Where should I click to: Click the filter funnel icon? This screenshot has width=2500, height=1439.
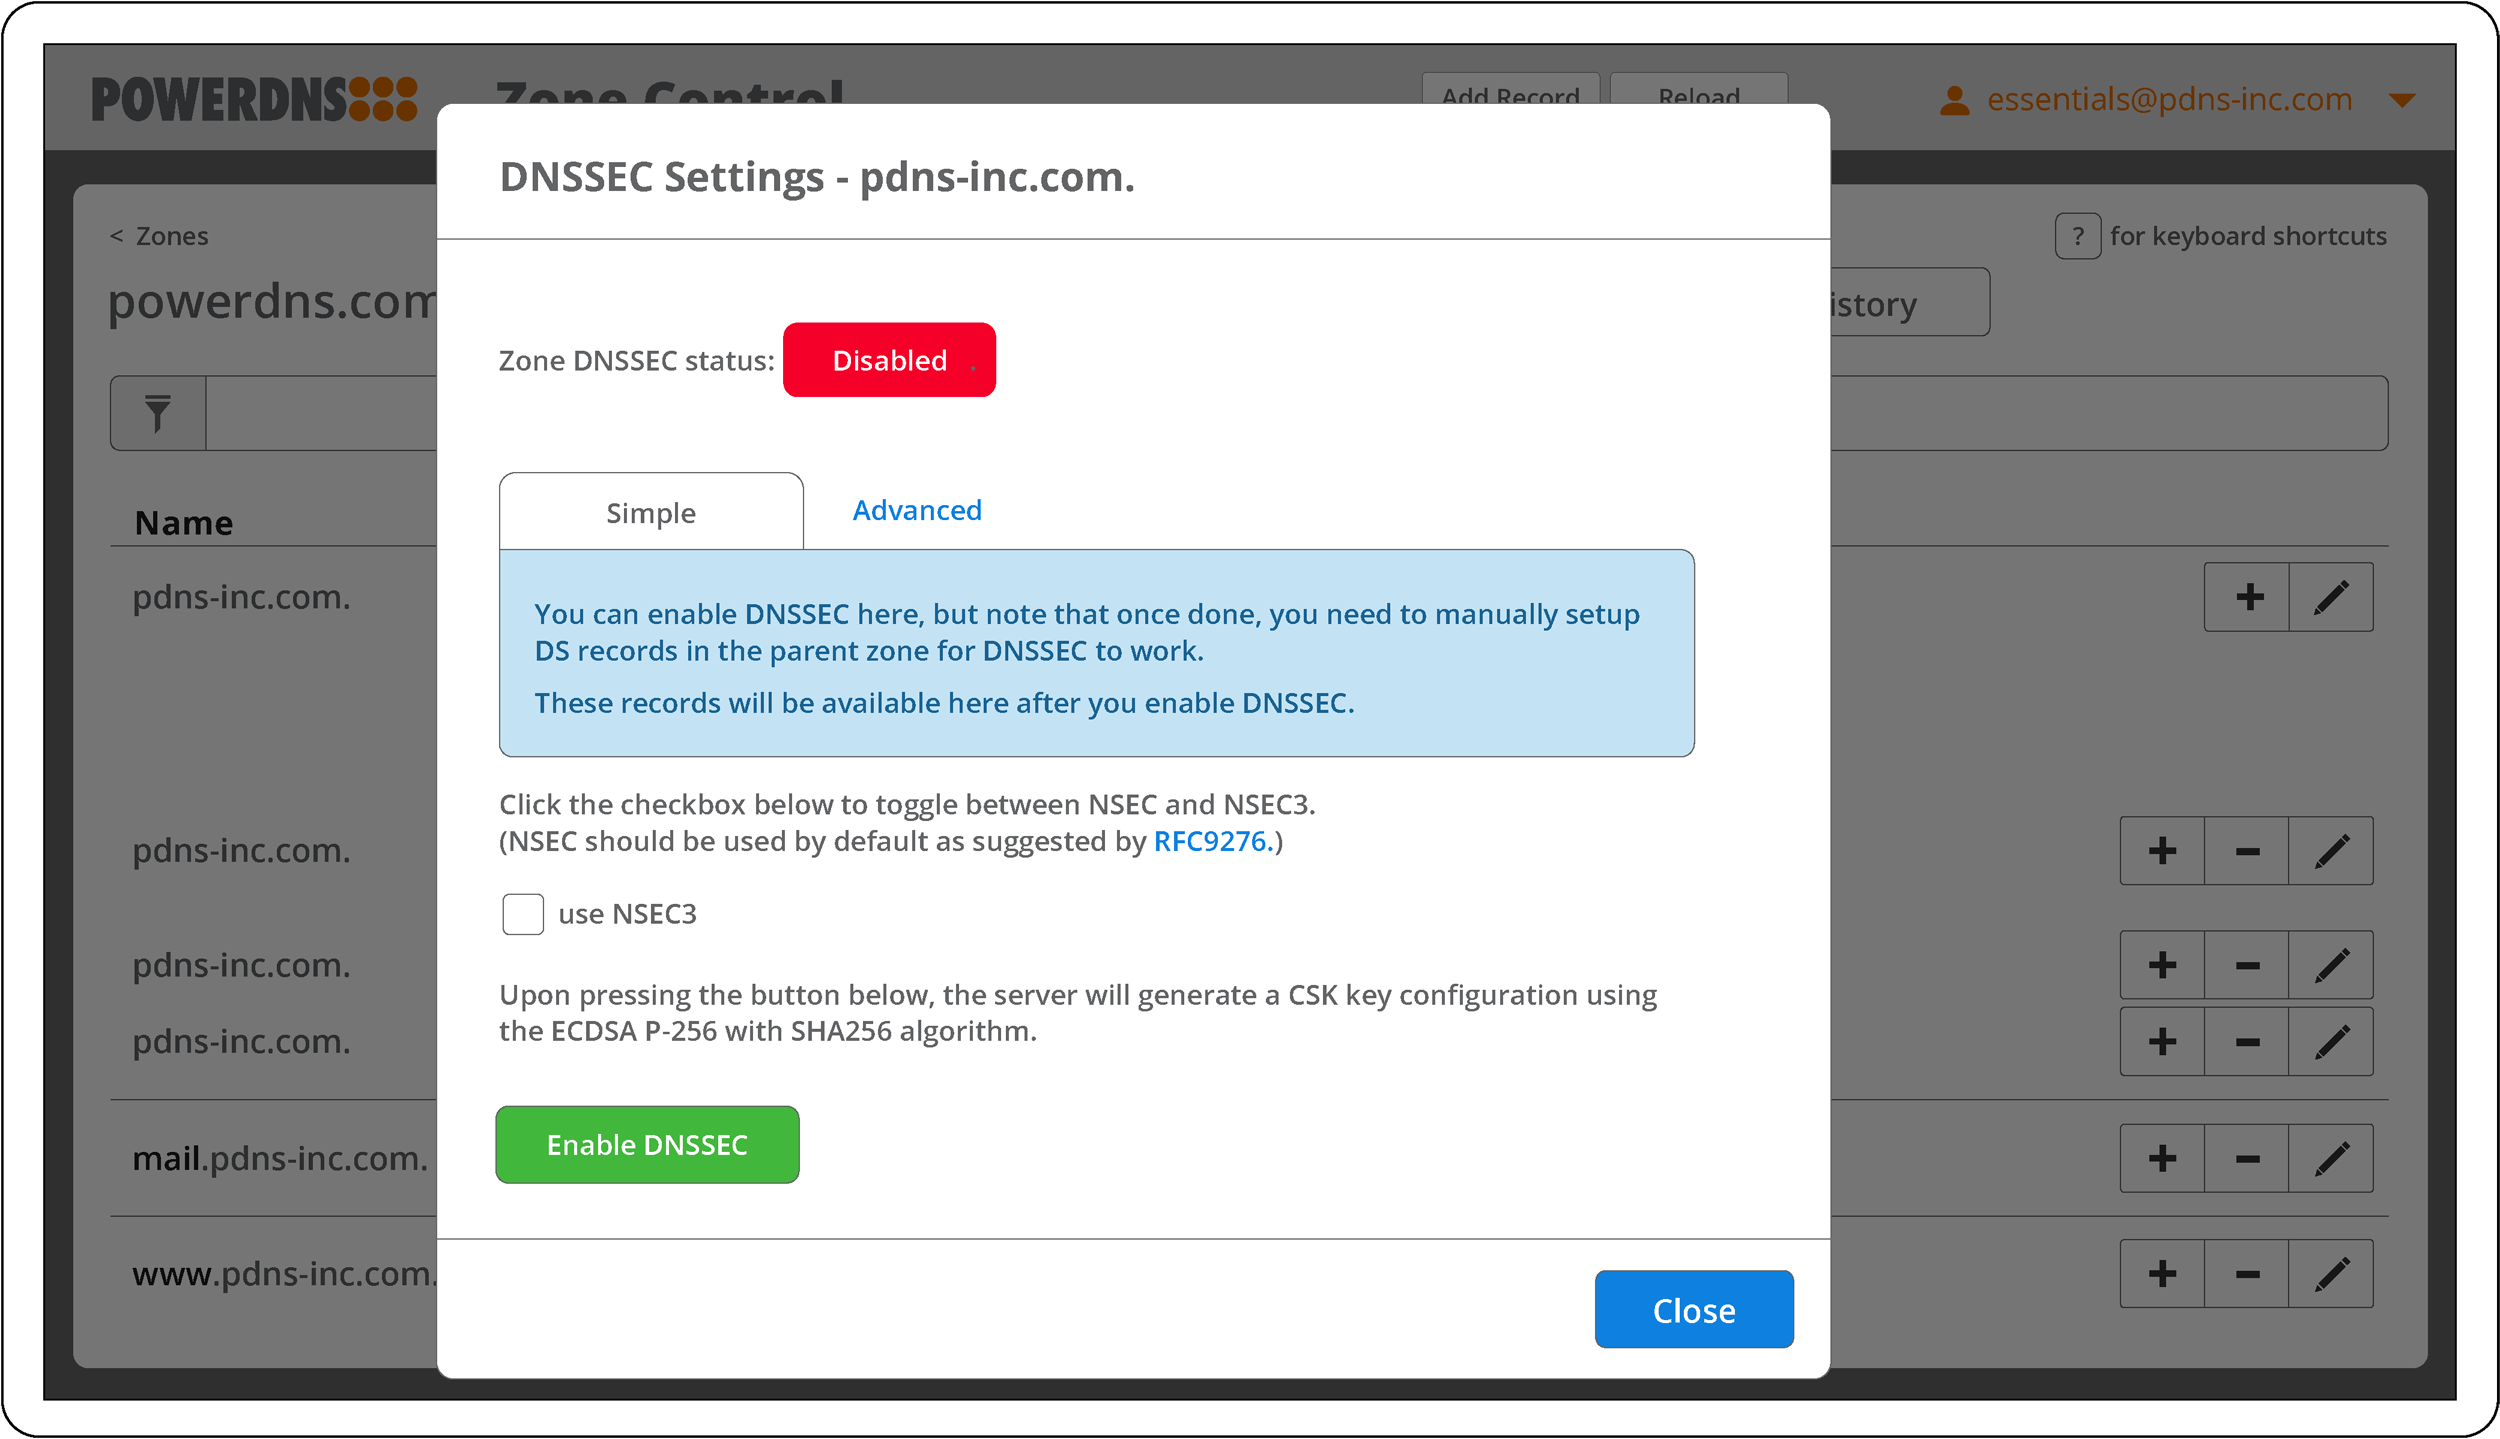coord(158,413)
